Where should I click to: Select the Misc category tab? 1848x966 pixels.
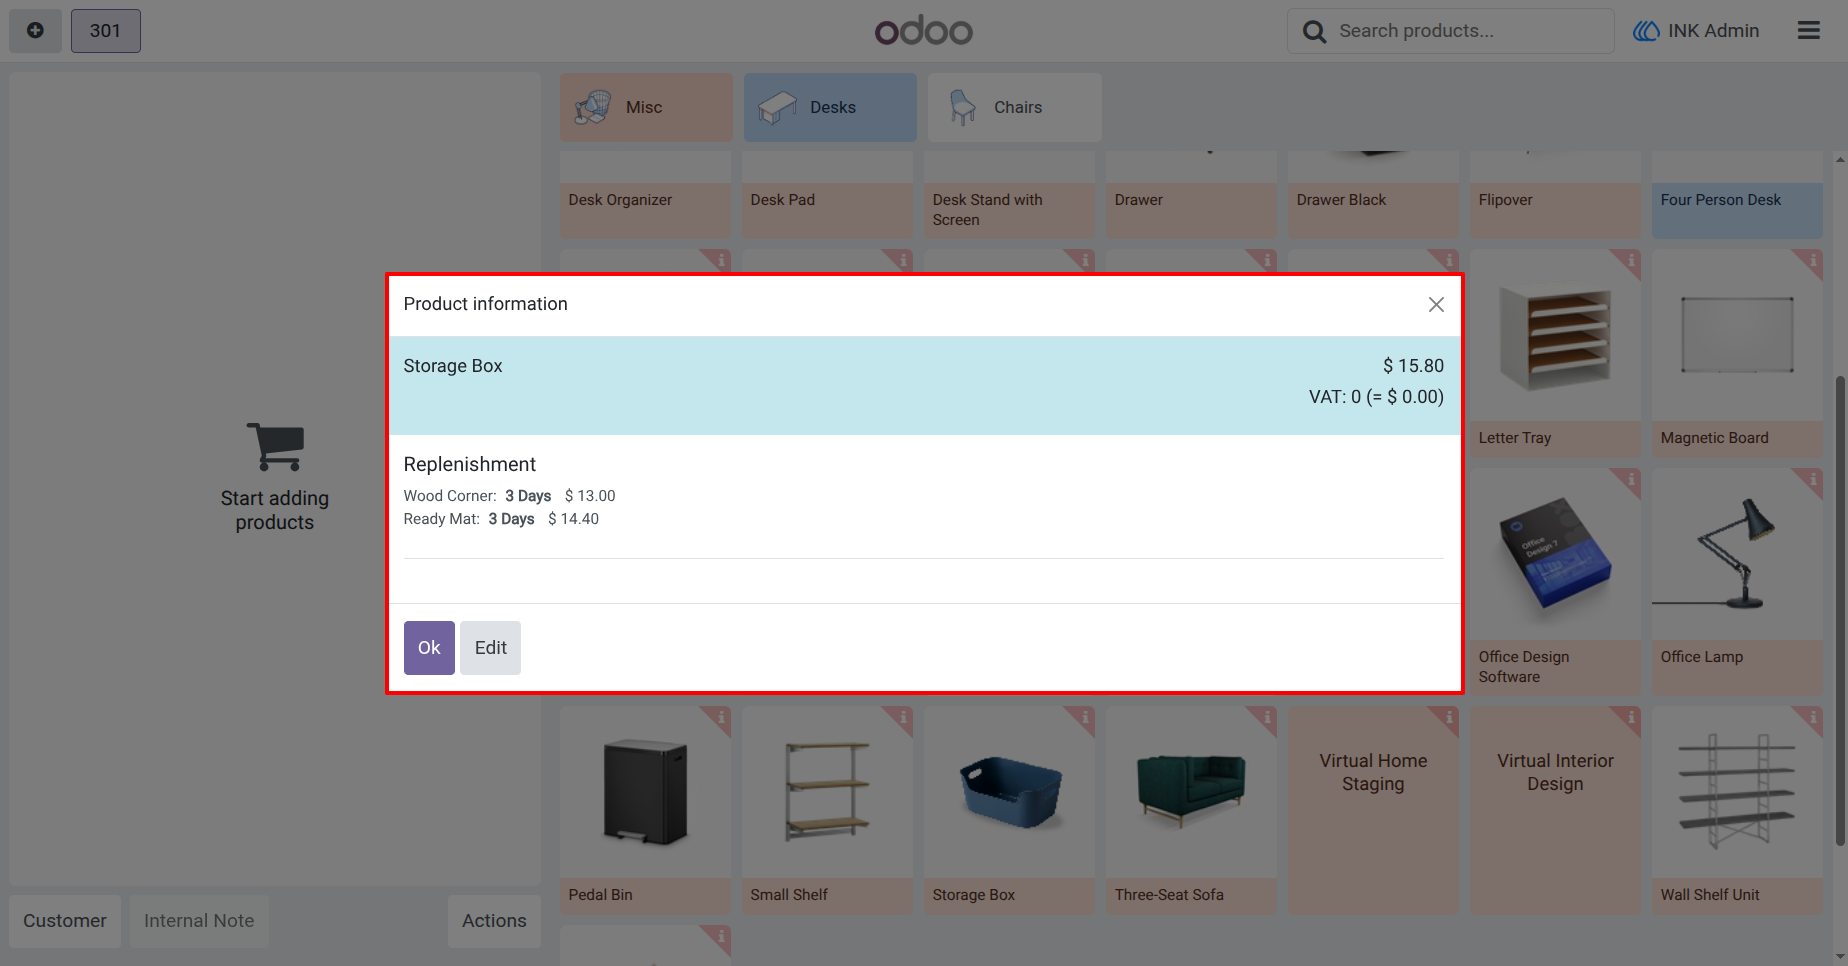click(x=646, y=107)
